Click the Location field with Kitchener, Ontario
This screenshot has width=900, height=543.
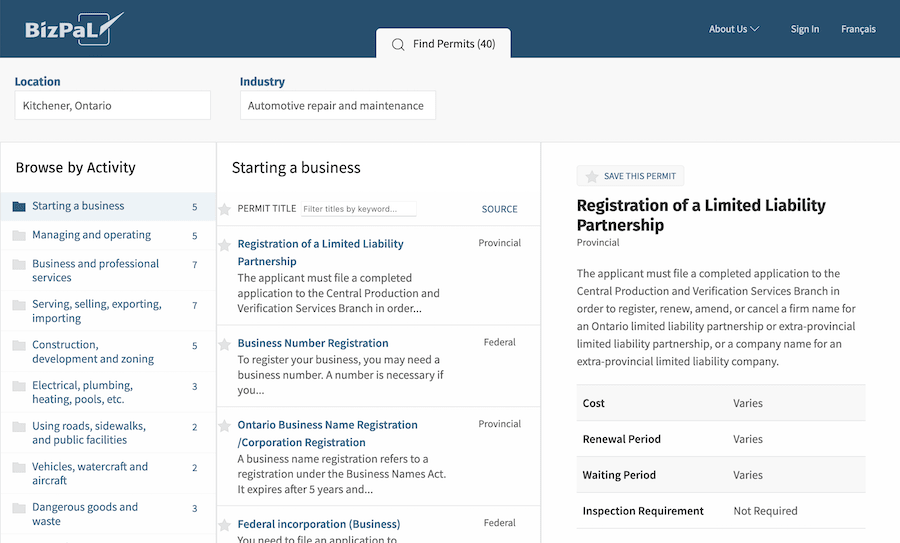click(x=112, y=105)
